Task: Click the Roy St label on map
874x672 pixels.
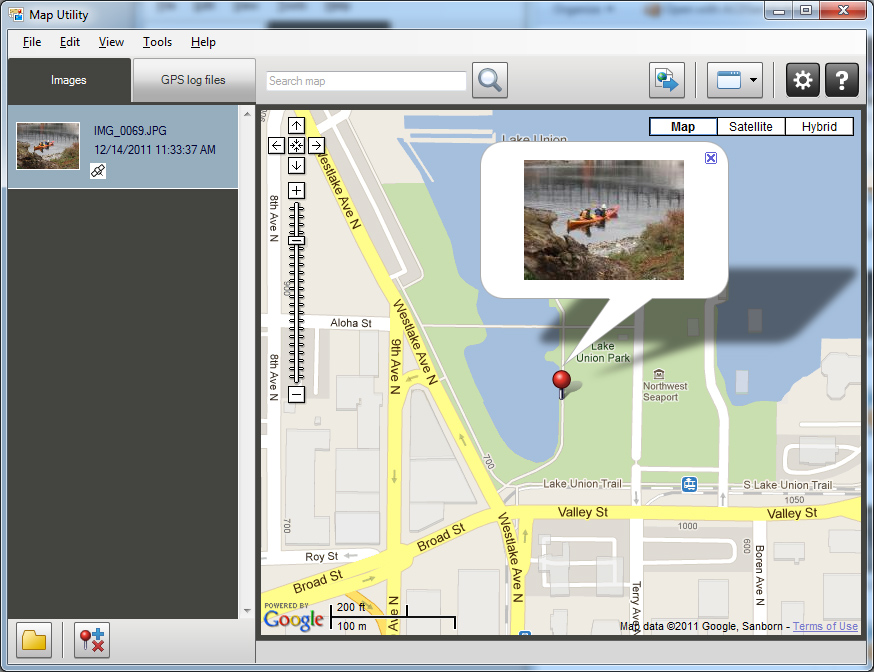Action: coord(322,556)
